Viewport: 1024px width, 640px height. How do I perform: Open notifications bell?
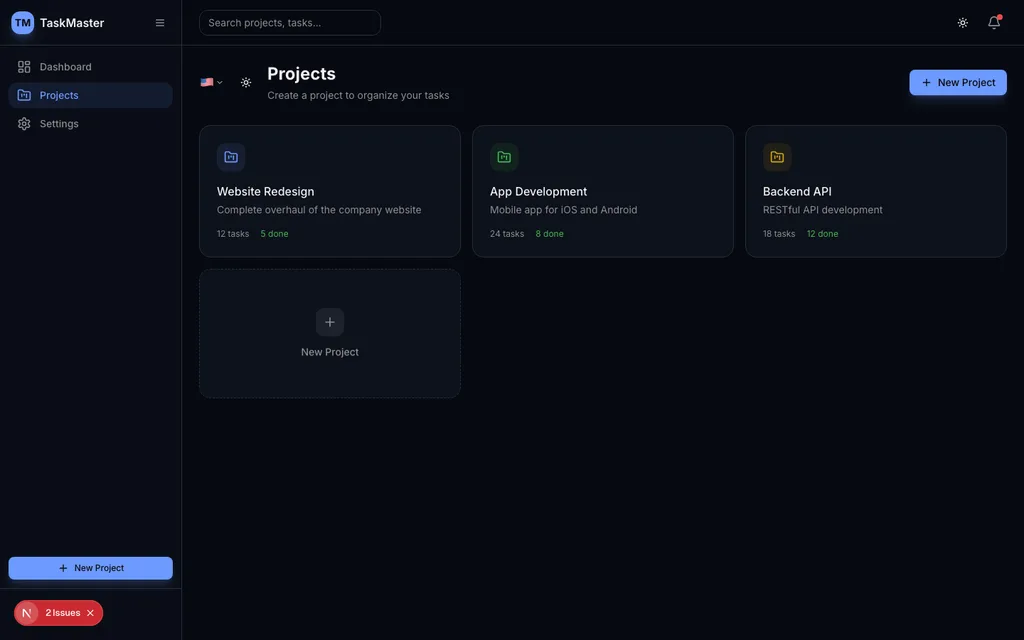coord(994,23)
